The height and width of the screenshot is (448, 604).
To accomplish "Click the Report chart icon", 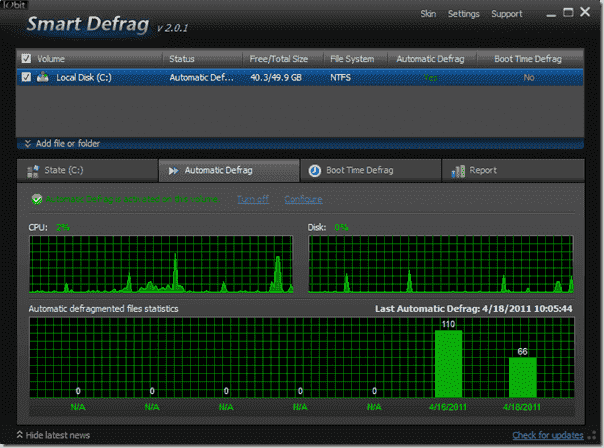I will pyautogui.click(x=458, y=171).
